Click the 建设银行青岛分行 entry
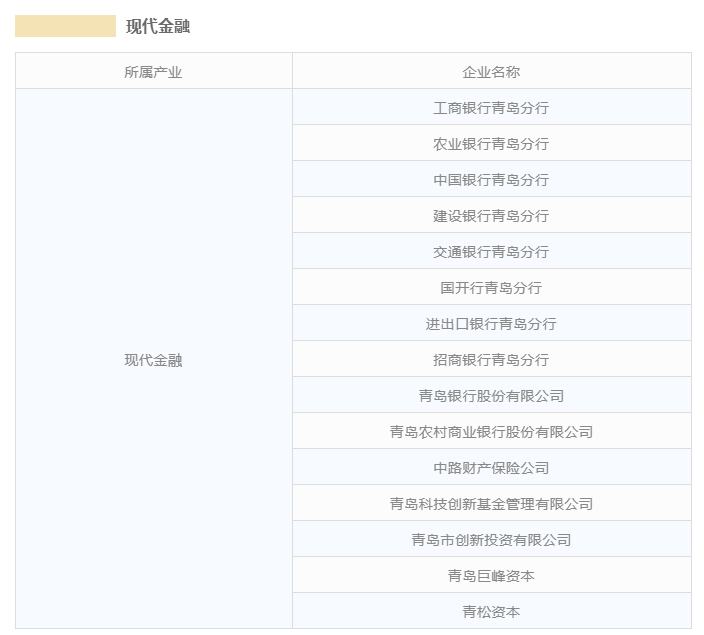The height and width of the screenshot is (635, 704). click(x=492, y=216)
